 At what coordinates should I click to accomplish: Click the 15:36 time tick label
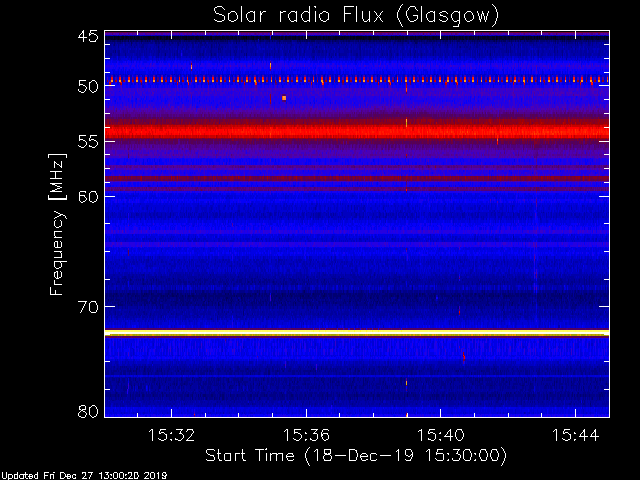click(x=306, y=435)
